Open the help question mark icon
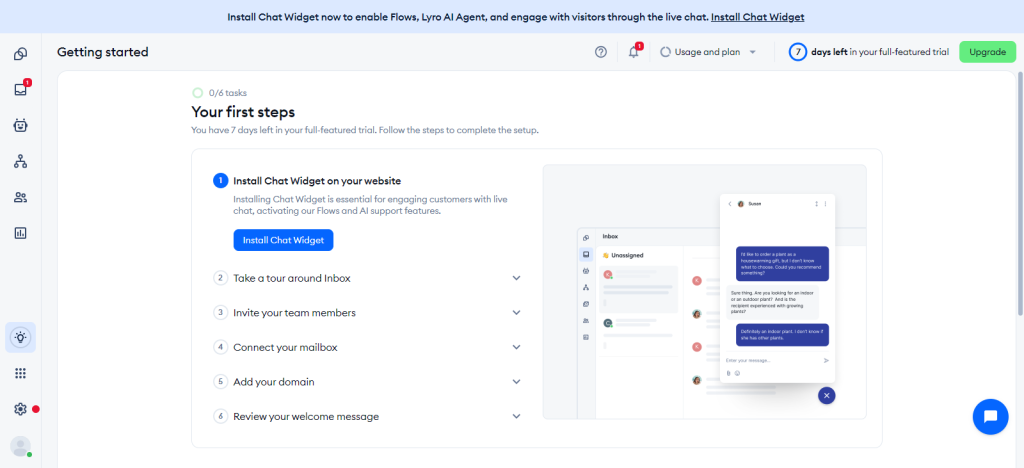This screenshot has width=1024, height=468. (x=601, y=52)
